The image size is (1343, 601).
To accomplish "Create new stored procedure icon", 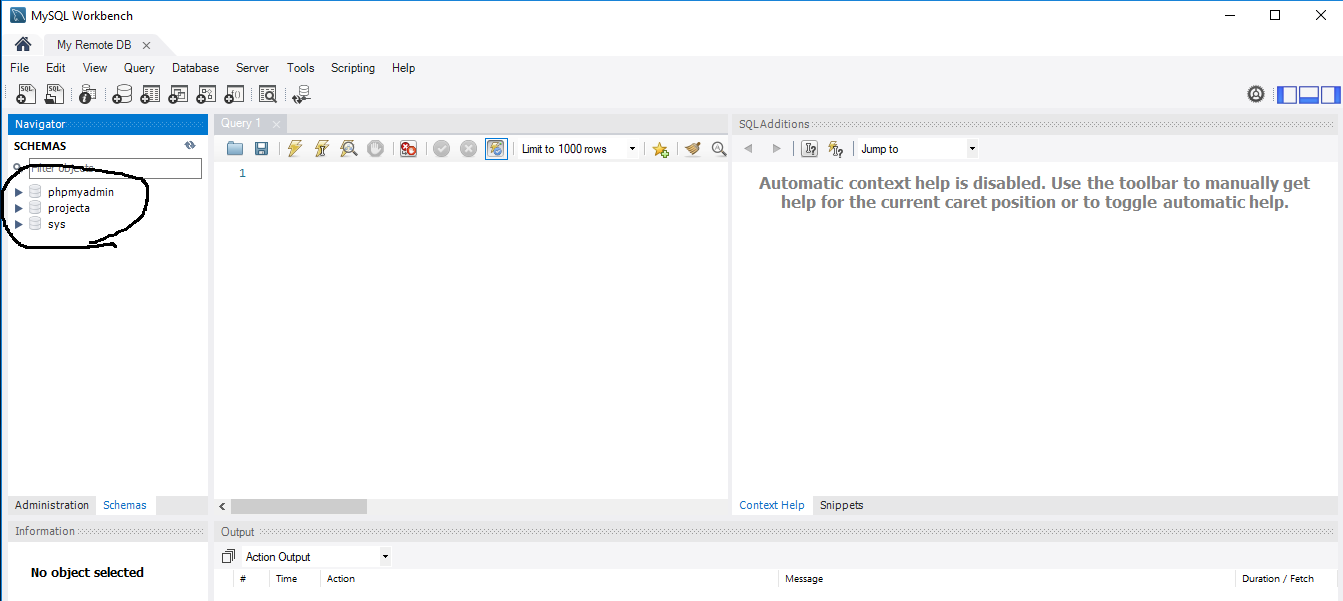I will (206, 94).
